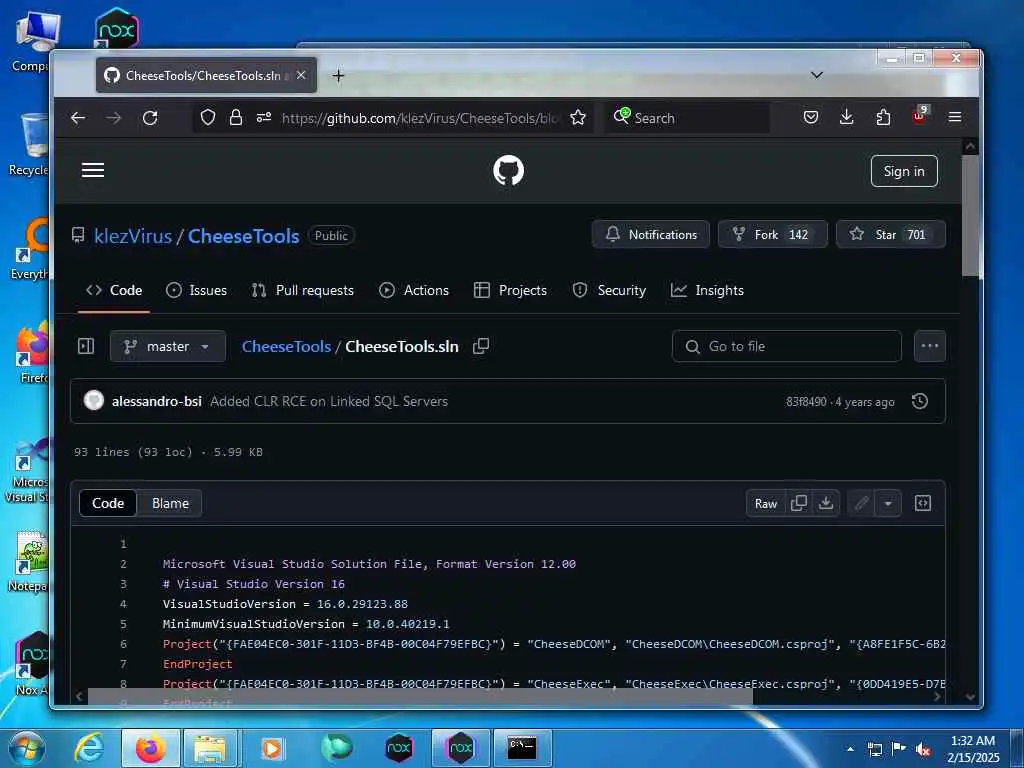Open more file actions ellipsis button
Image resolution: width=1024 pixels, height=768 pixels.
(930, 346)
